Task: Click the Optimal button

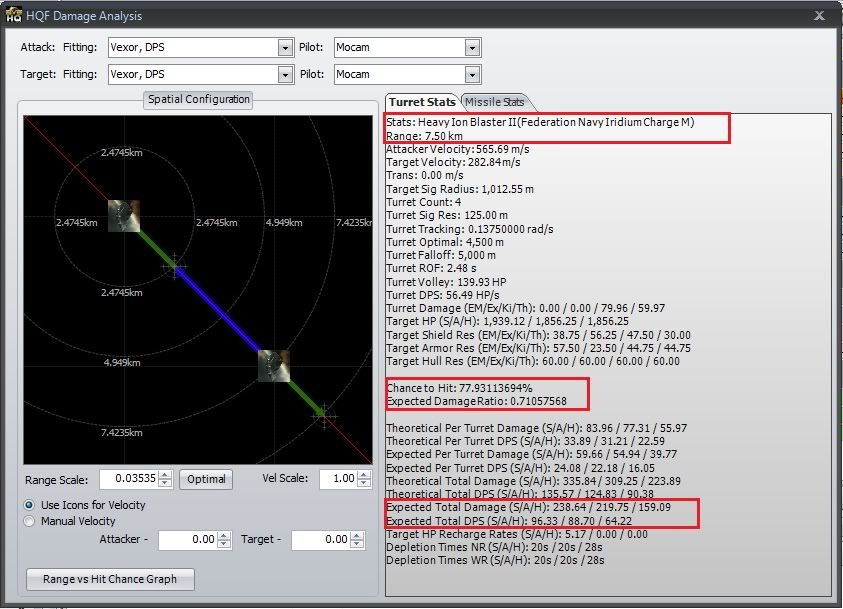Action: pyautogui.click(x=206, y=479)
